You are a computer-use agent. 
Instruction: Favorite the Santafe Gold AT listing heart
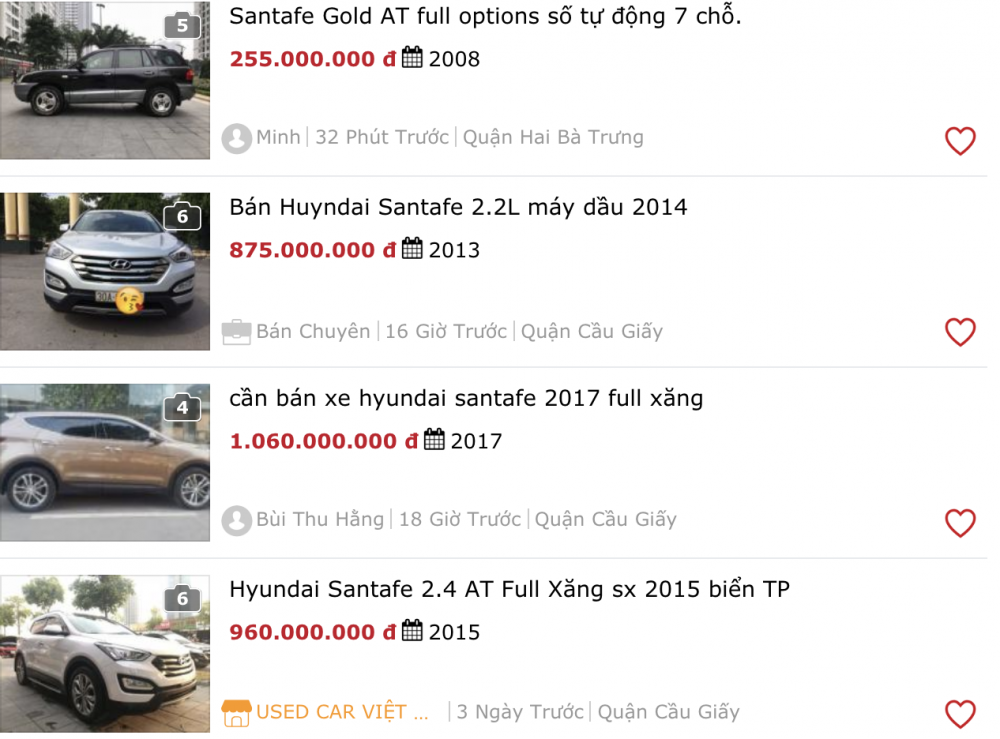click(959, 141)
